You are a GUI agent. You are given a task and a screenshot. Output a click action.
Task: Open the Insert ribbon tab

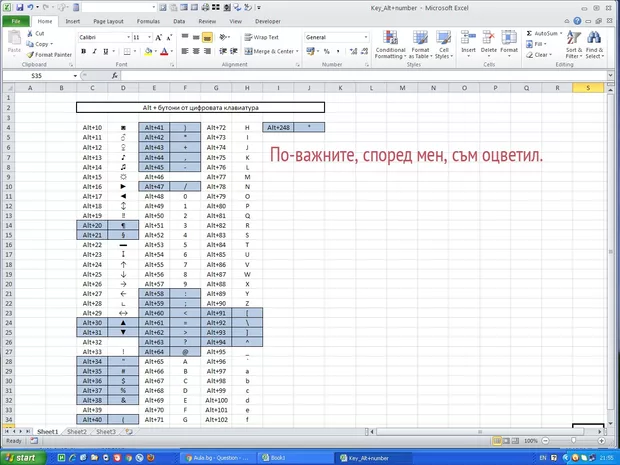tap(72, 21)
